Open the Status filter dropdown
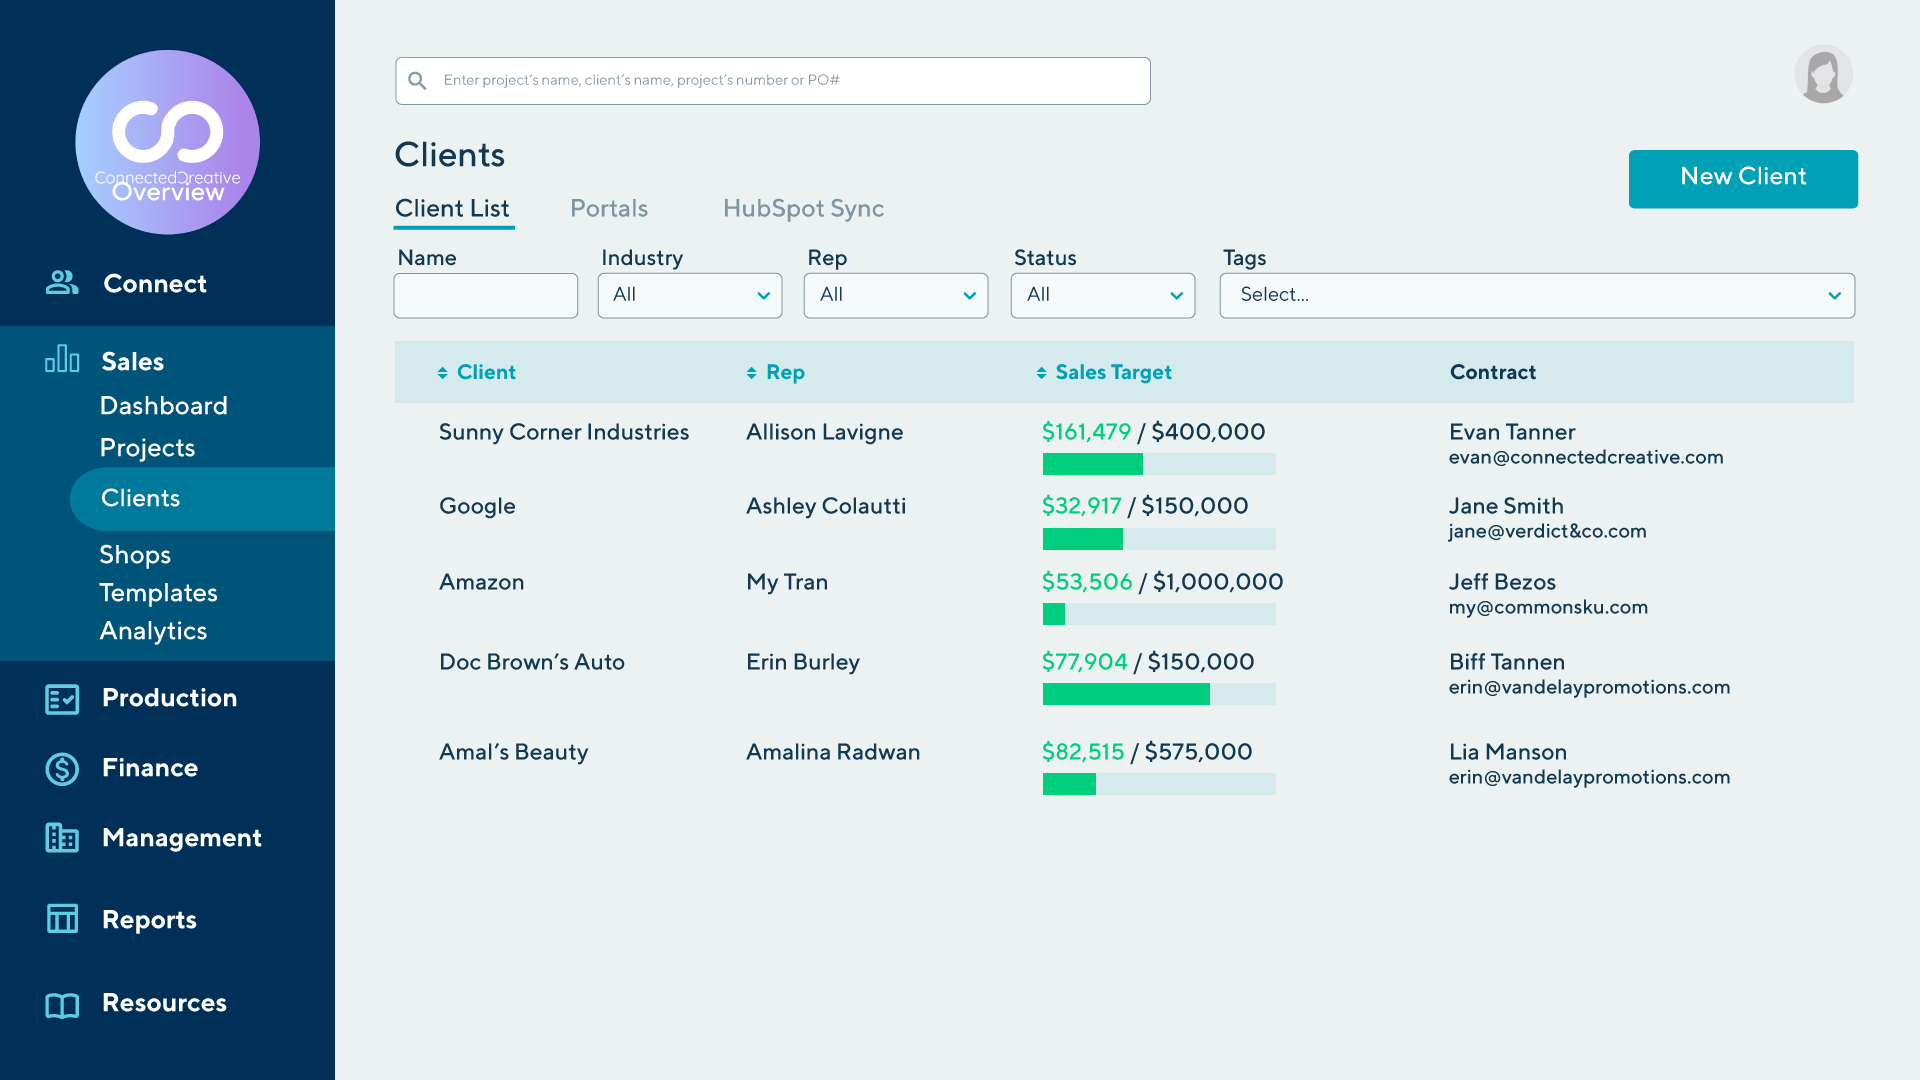 1102,296
